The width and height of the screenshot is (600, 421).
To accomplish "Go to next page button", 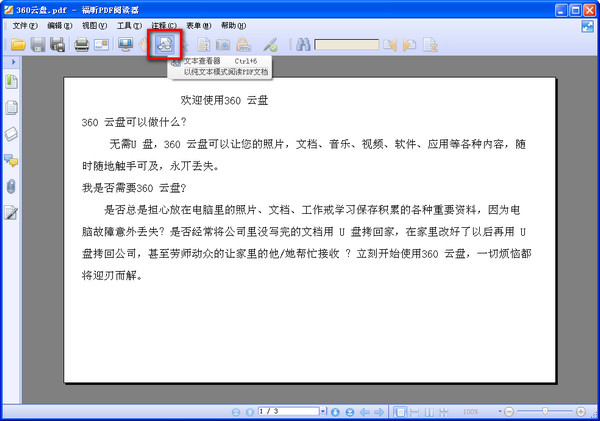I will tap(335, 412).
